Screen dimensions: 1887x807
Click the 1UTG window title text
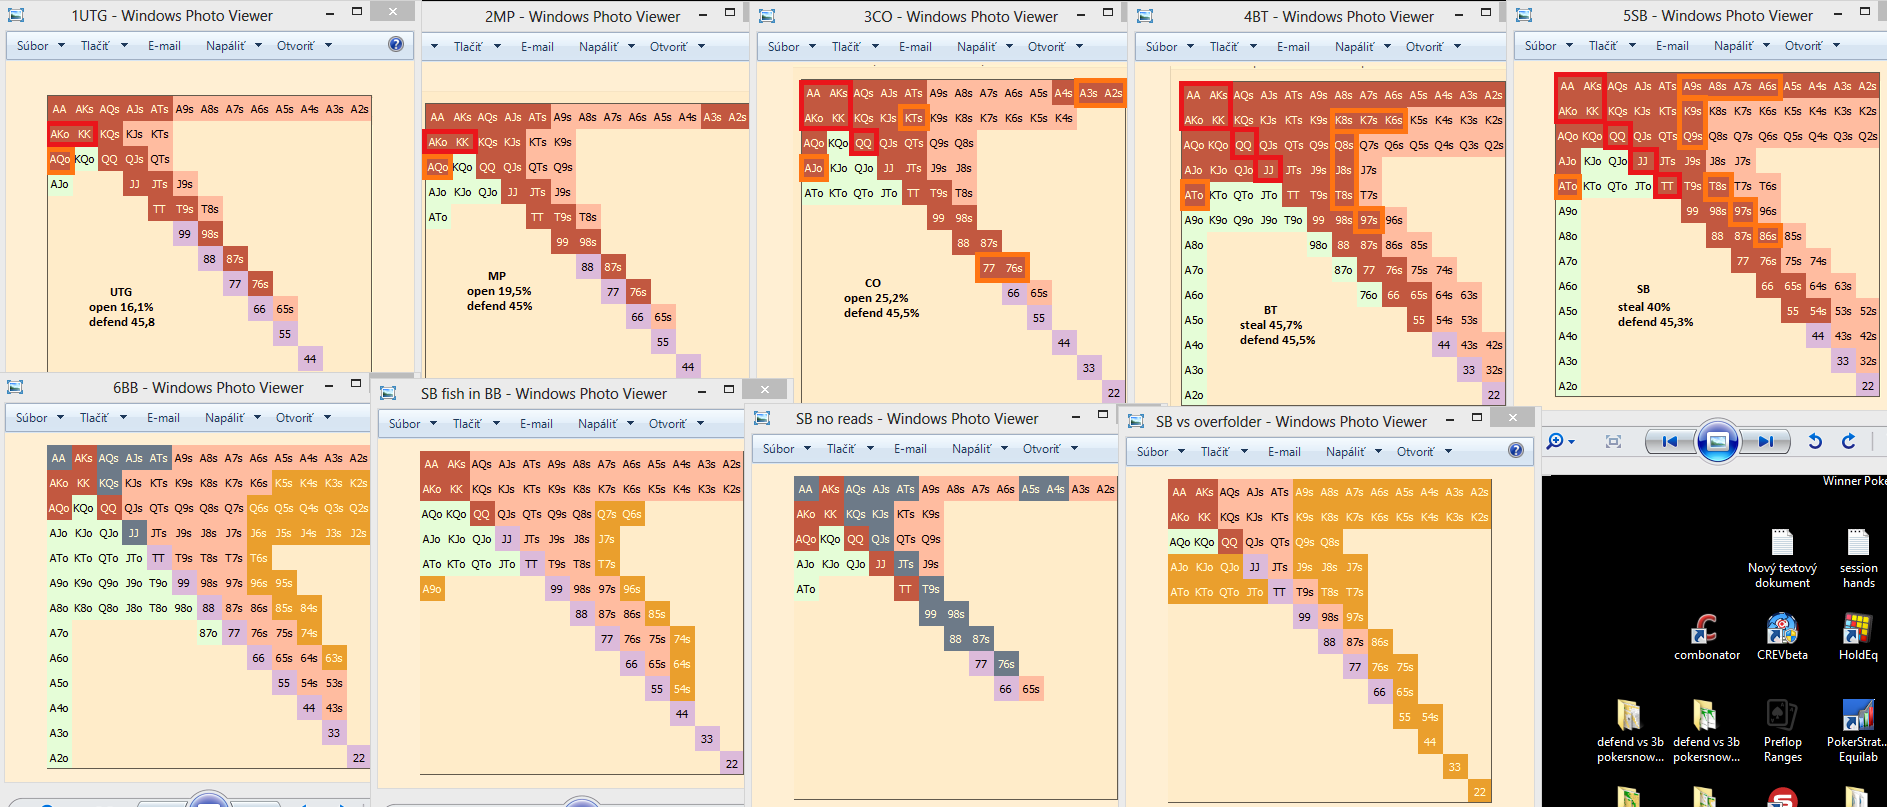[172, 15]
